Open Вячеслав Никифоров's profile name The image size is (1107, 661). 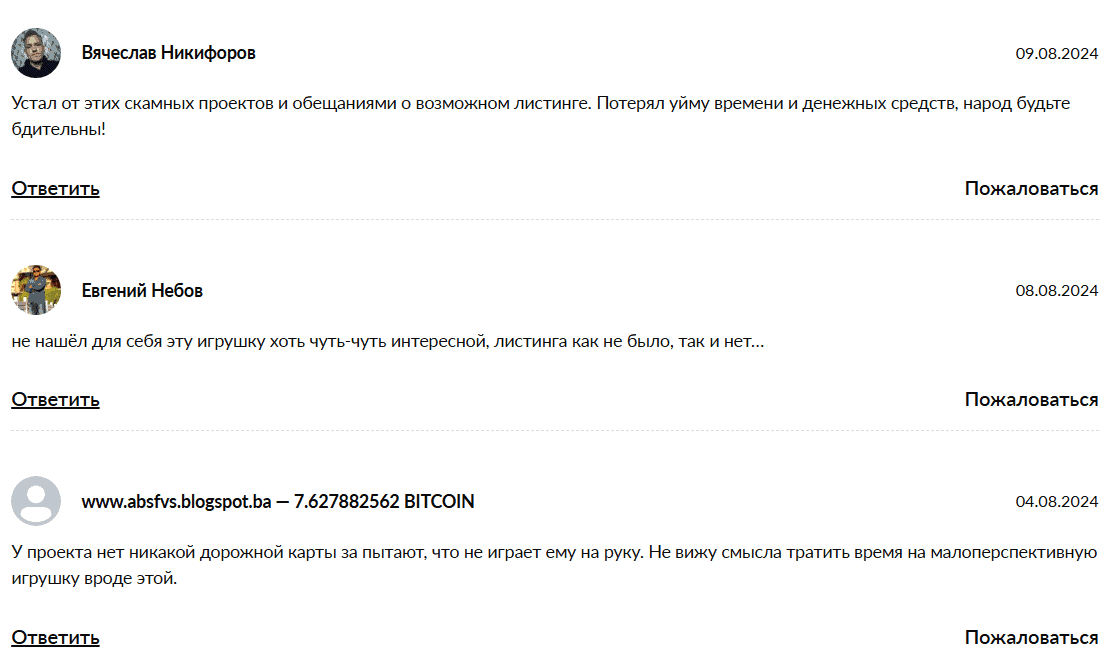(168, 53)
